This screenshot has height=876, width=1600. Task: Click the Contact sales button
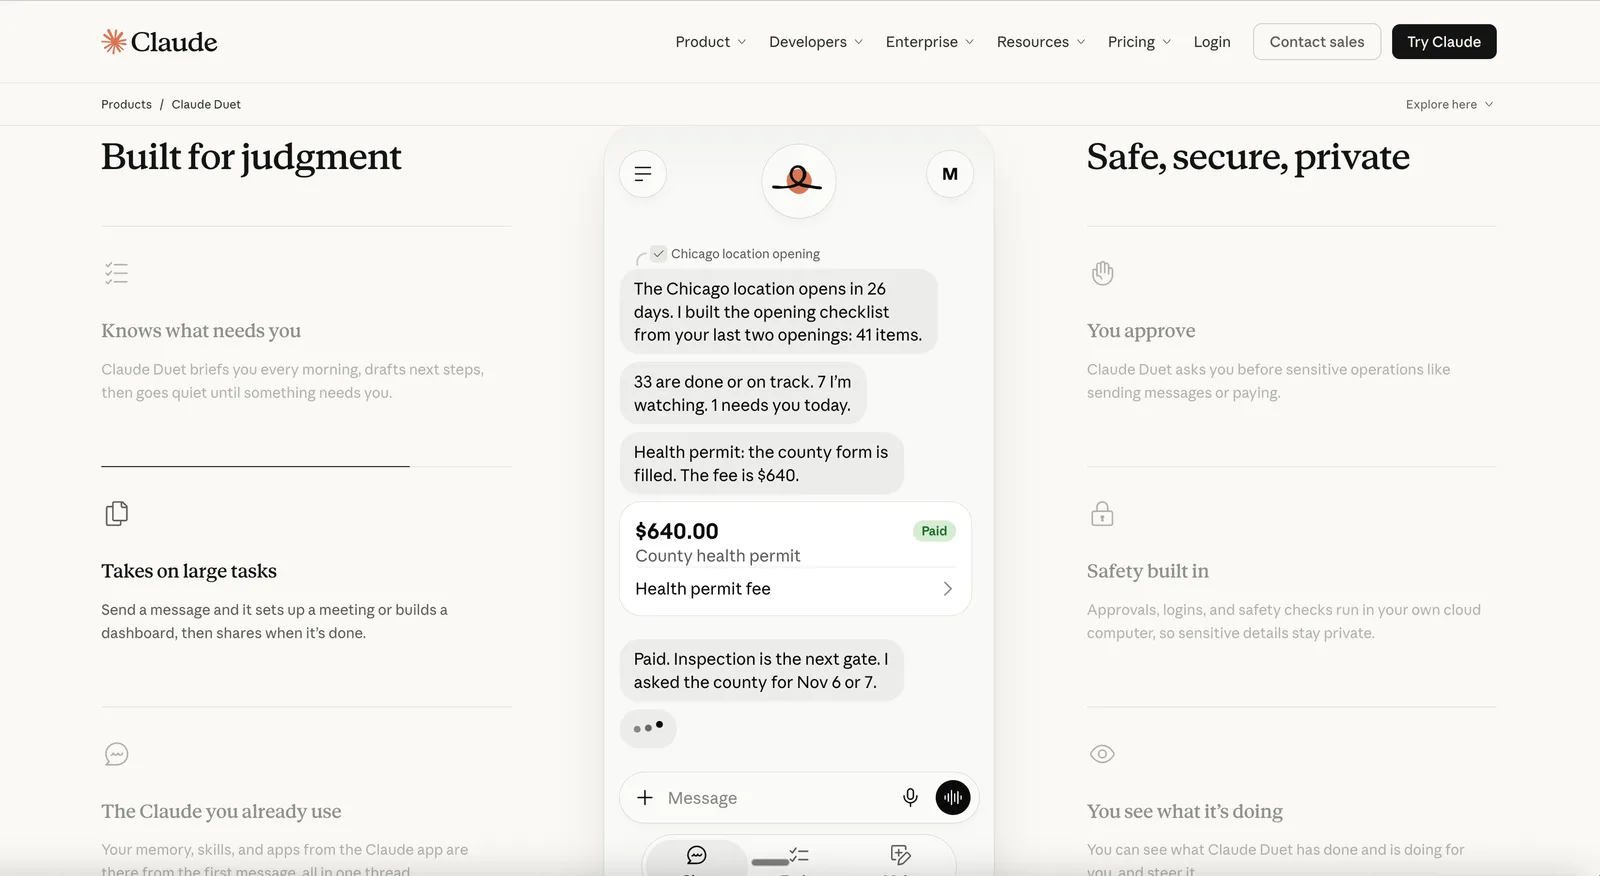tap(1317, 42)
